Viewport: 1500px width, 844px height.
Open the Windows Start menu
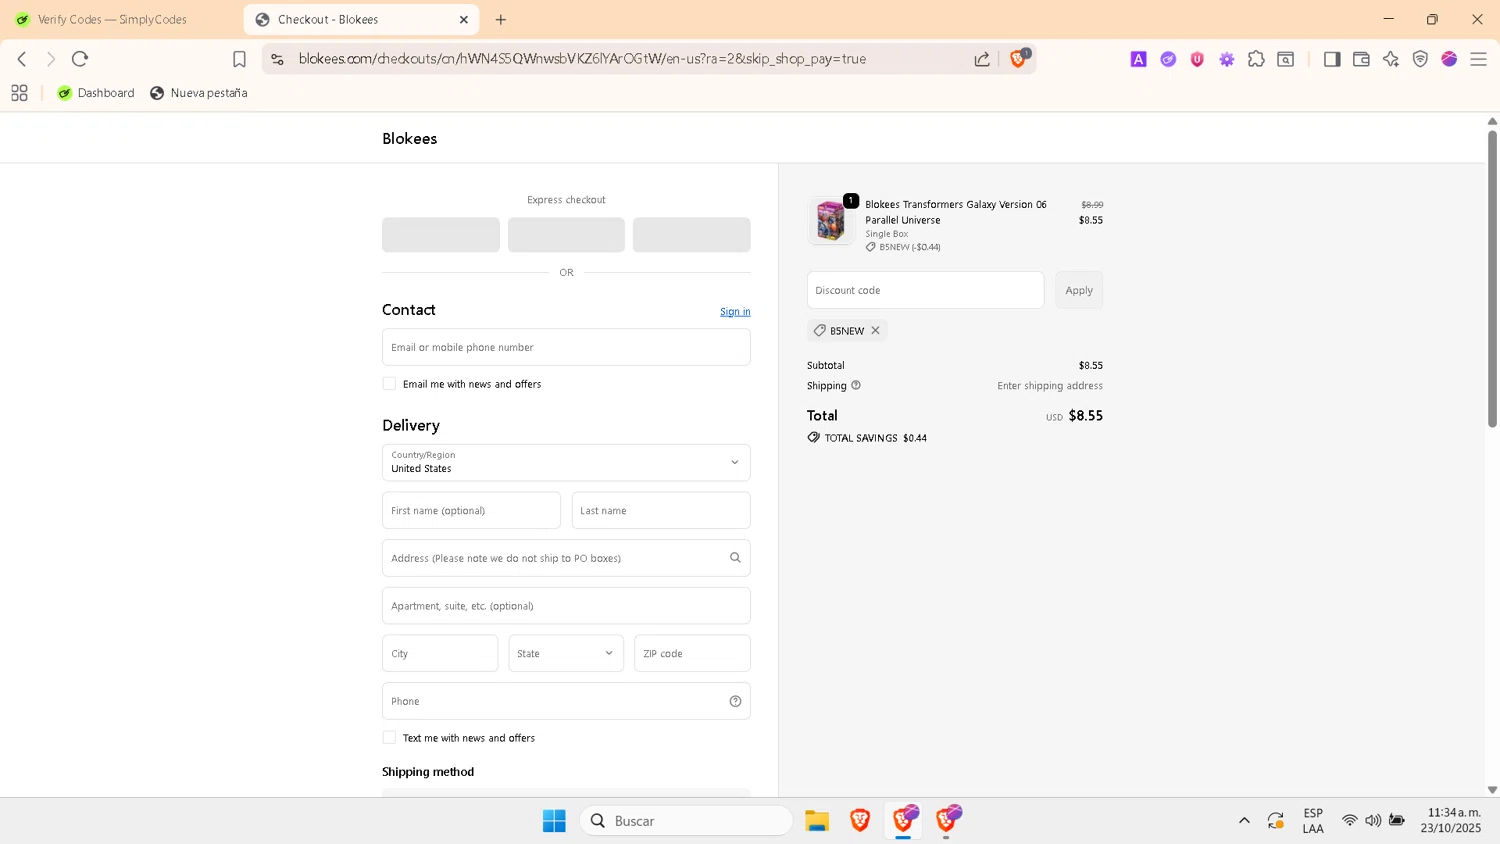(554, 821)
